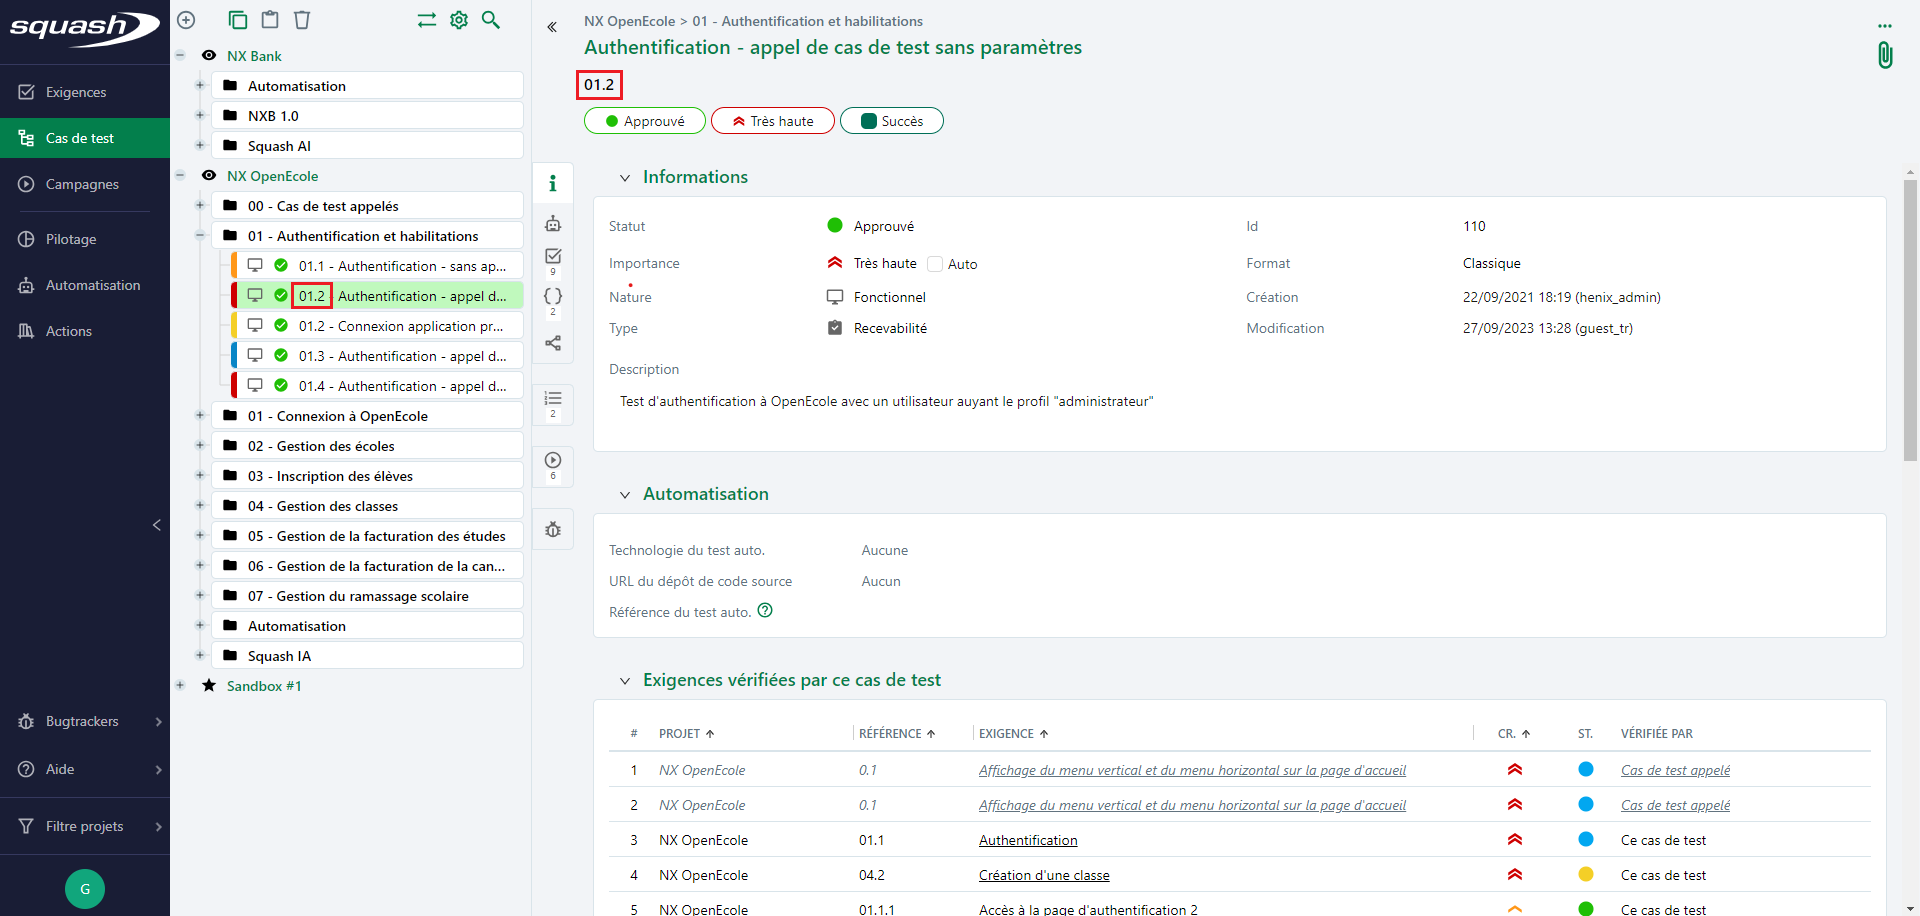1920x916 pixels.
Task: Open settings via the gear icon
Action: tap(459, 20)
